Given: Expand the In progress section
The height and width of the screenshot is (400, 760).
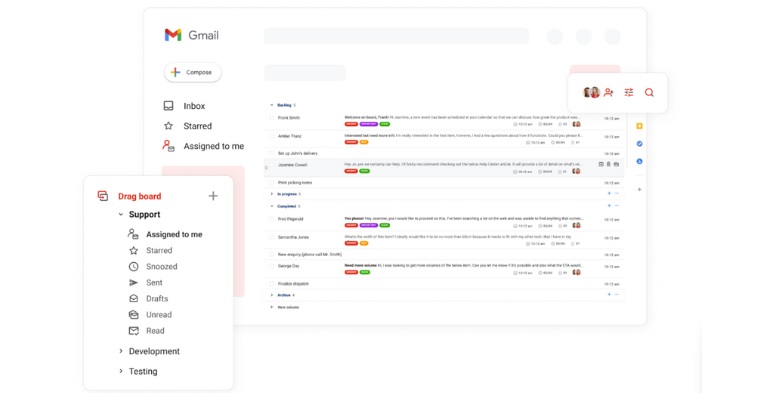Looking at the screenshot, I should [x=271, y=194].
